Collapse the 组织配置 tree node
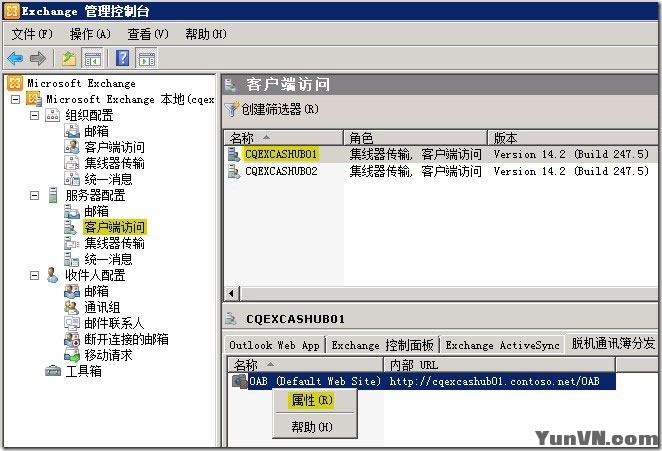Viewport: 662px width, 451px height. [35, 115]
